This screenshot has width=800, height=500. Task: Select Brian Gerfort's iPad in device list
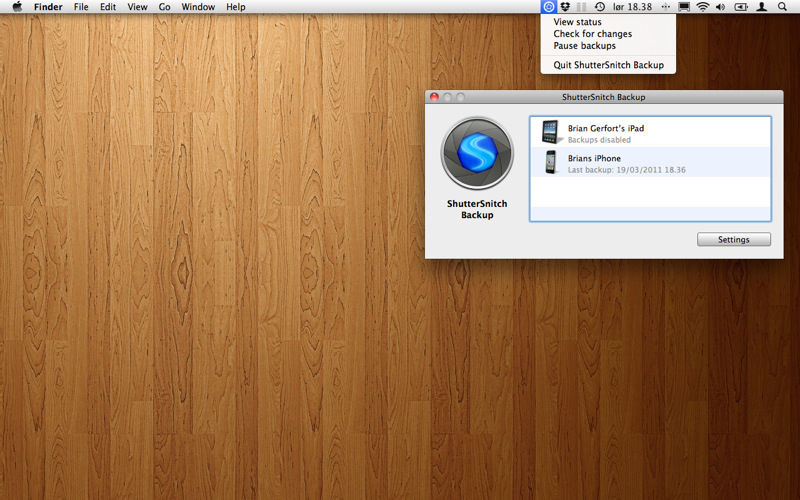651,133
